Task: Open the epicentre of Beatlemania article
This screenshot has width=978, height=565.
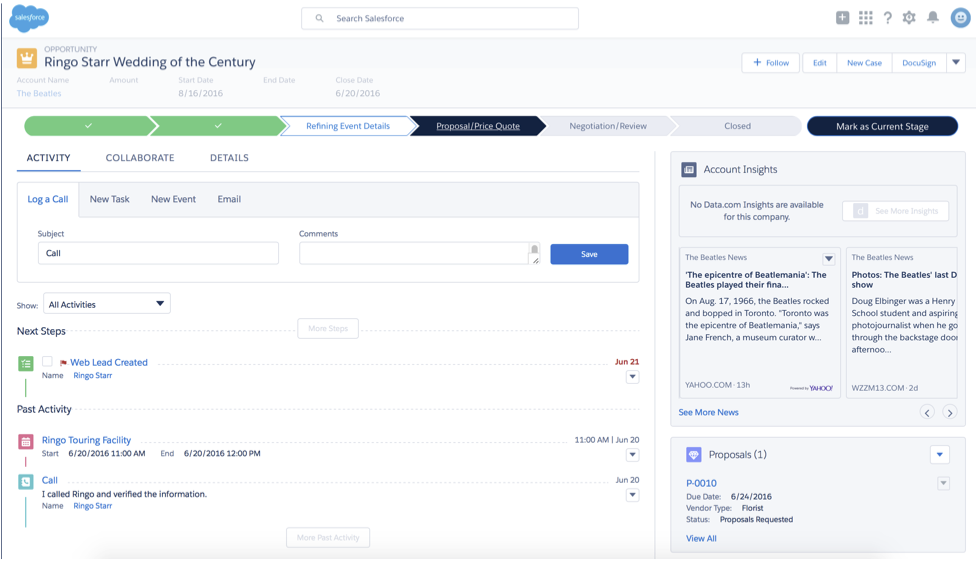Action: [x=755, y=279]
